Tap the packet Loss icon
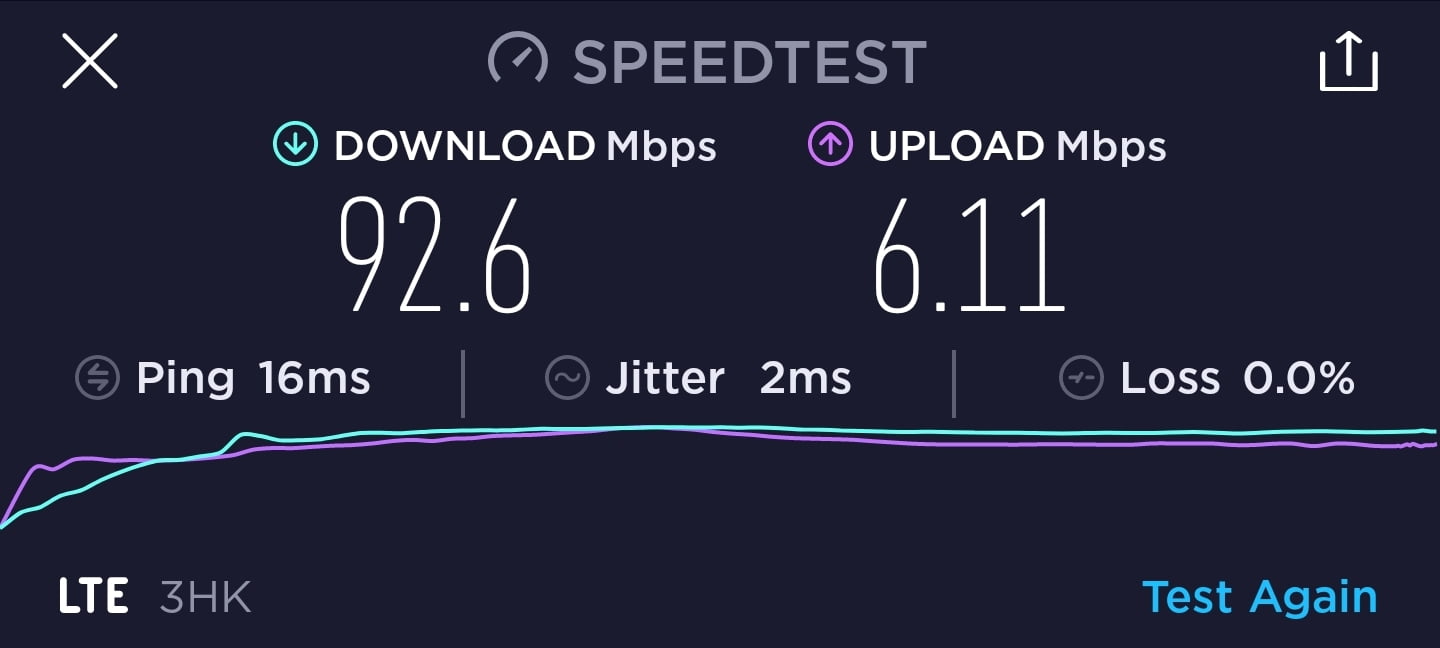 pyautogui.click(x=1081, y=379)
